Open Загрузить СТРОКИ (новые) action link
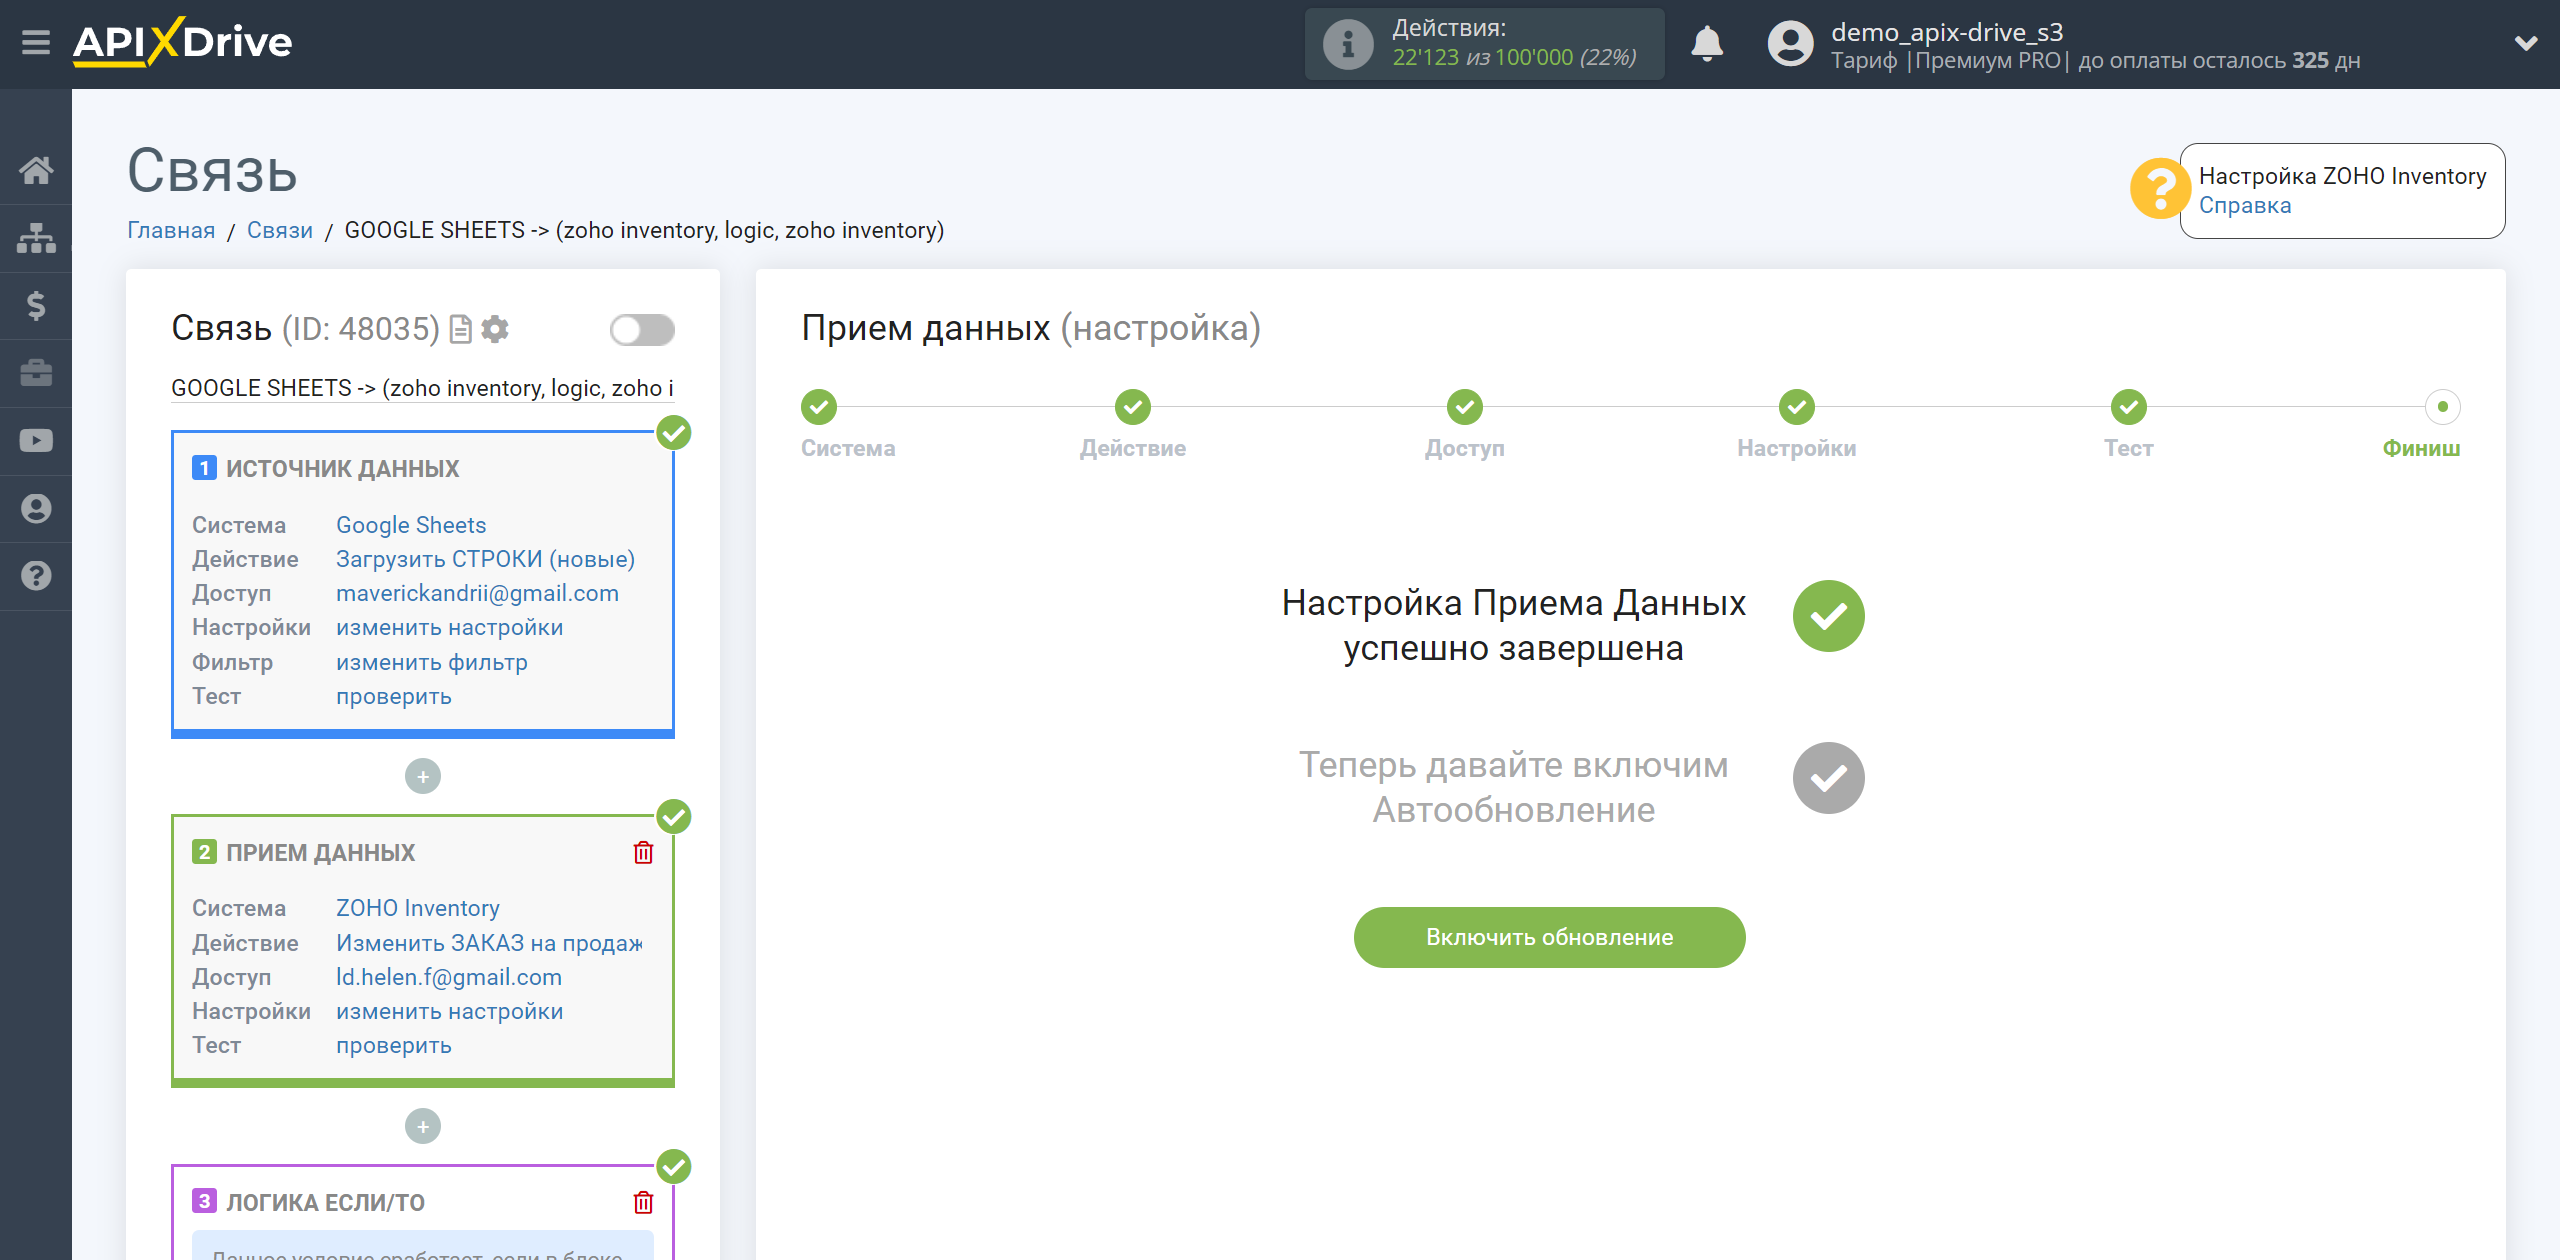Image resolution: width=2560 pixels, height=1260 pixels. pos(485,559)
